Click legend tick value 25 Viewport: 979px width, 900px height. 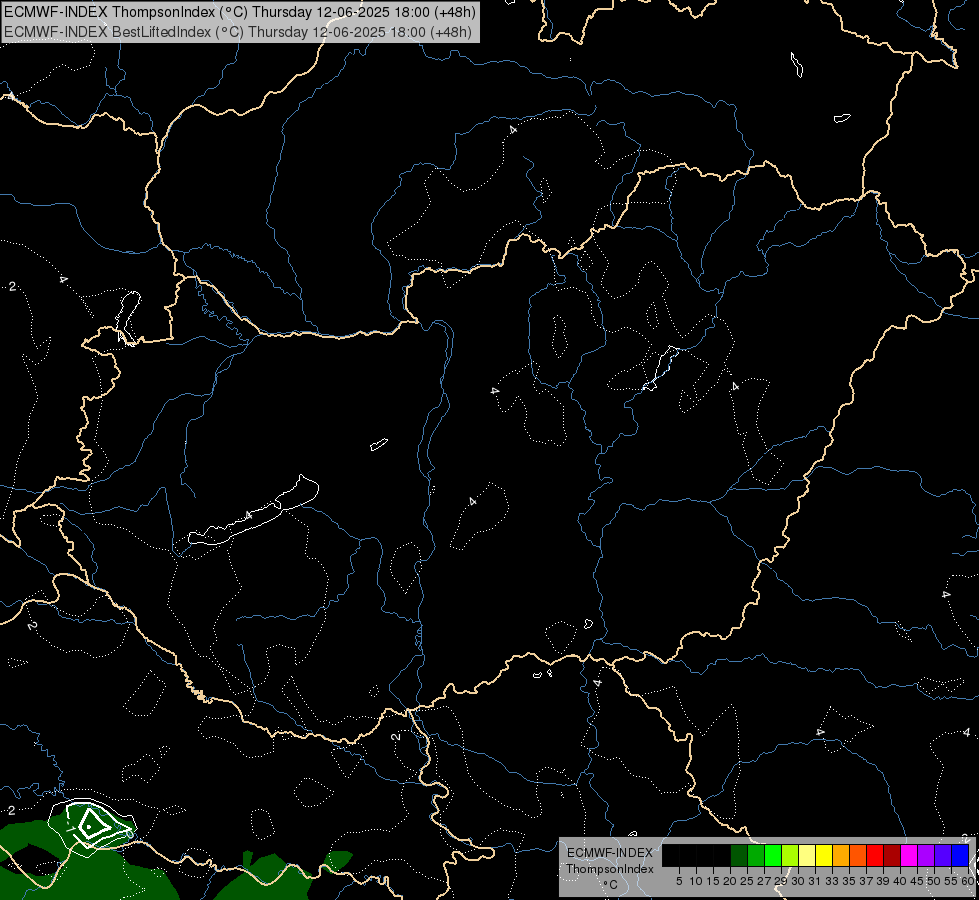click(747, 881)
